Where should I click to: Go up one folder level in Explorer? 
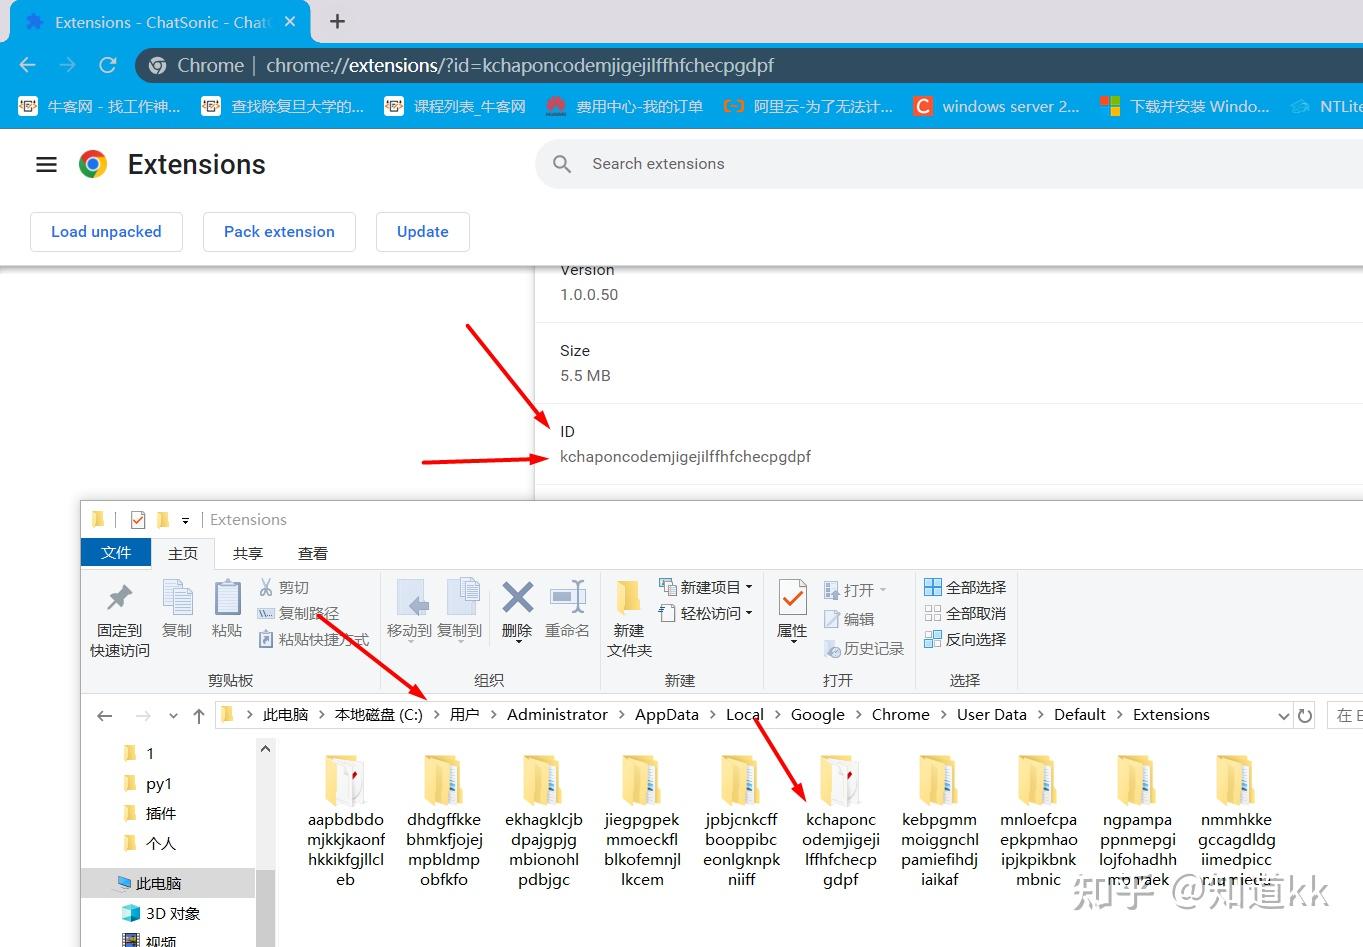point(199,715)
